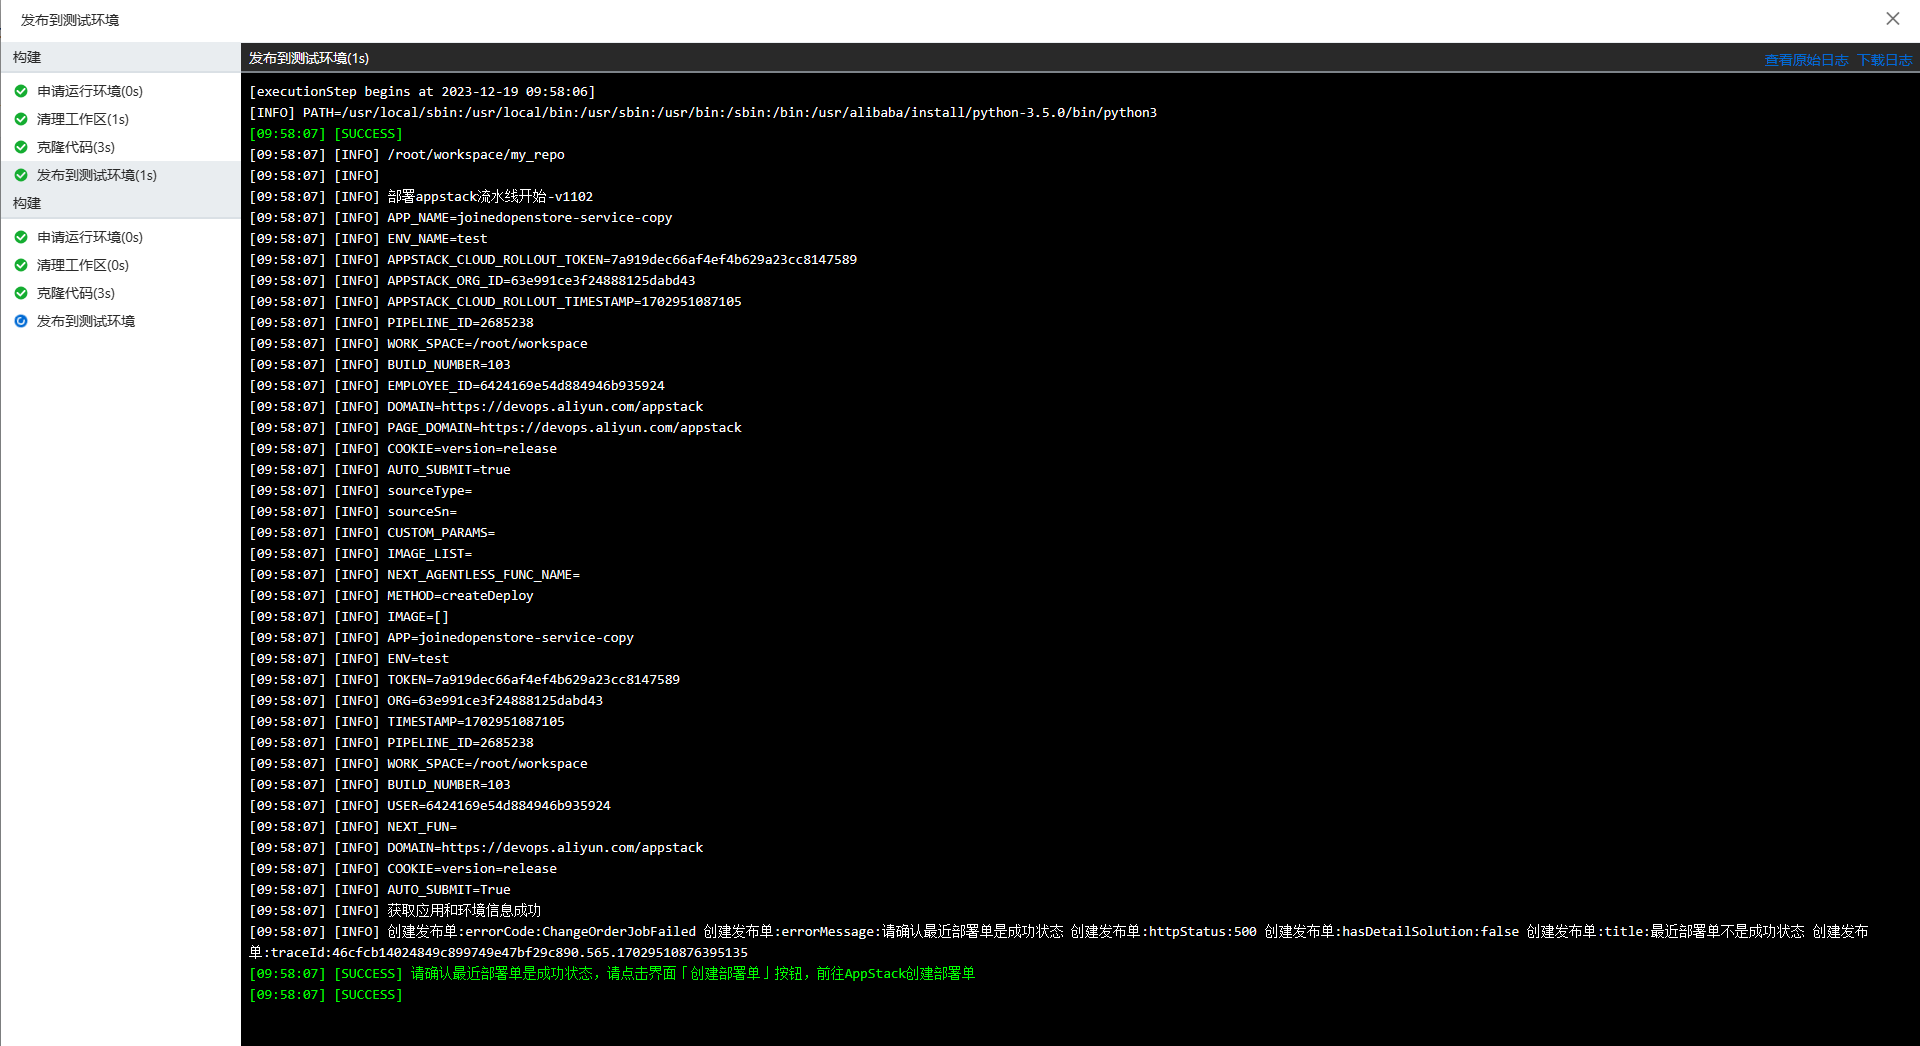Click the second 构建 section header

[x=27, y=203]
